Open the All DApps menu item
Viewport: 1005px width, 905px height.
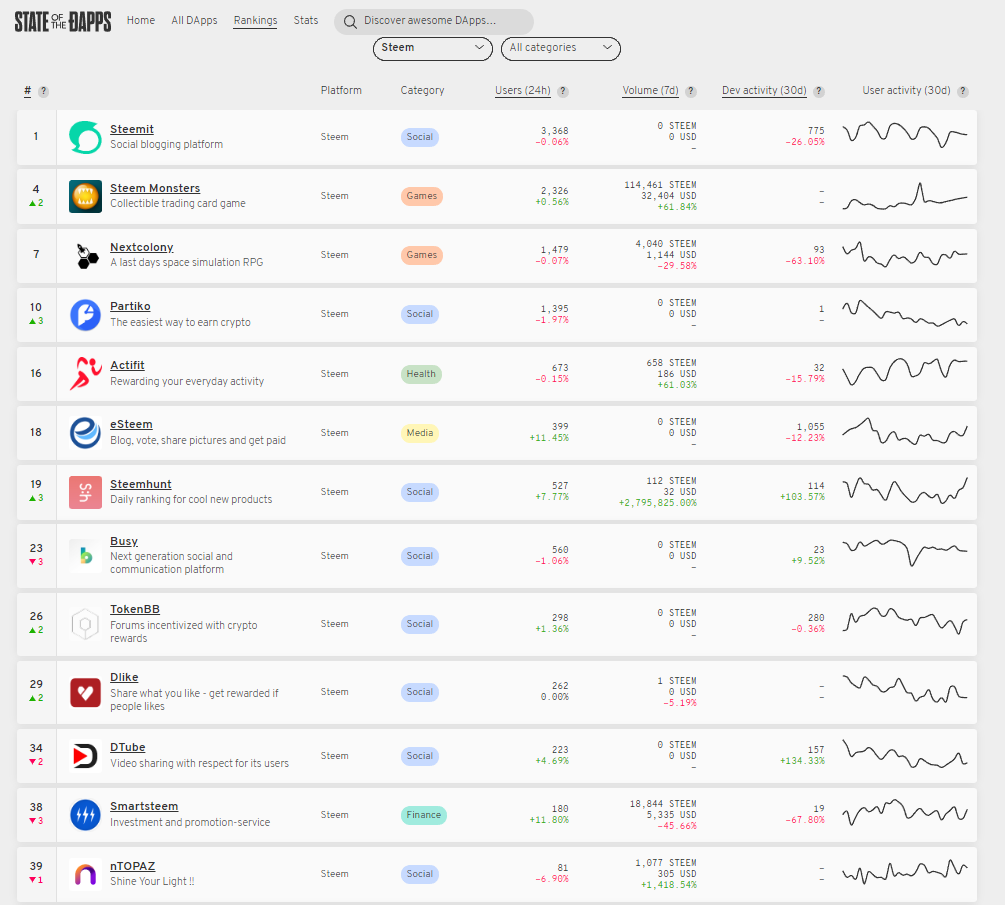coord(194,21)
